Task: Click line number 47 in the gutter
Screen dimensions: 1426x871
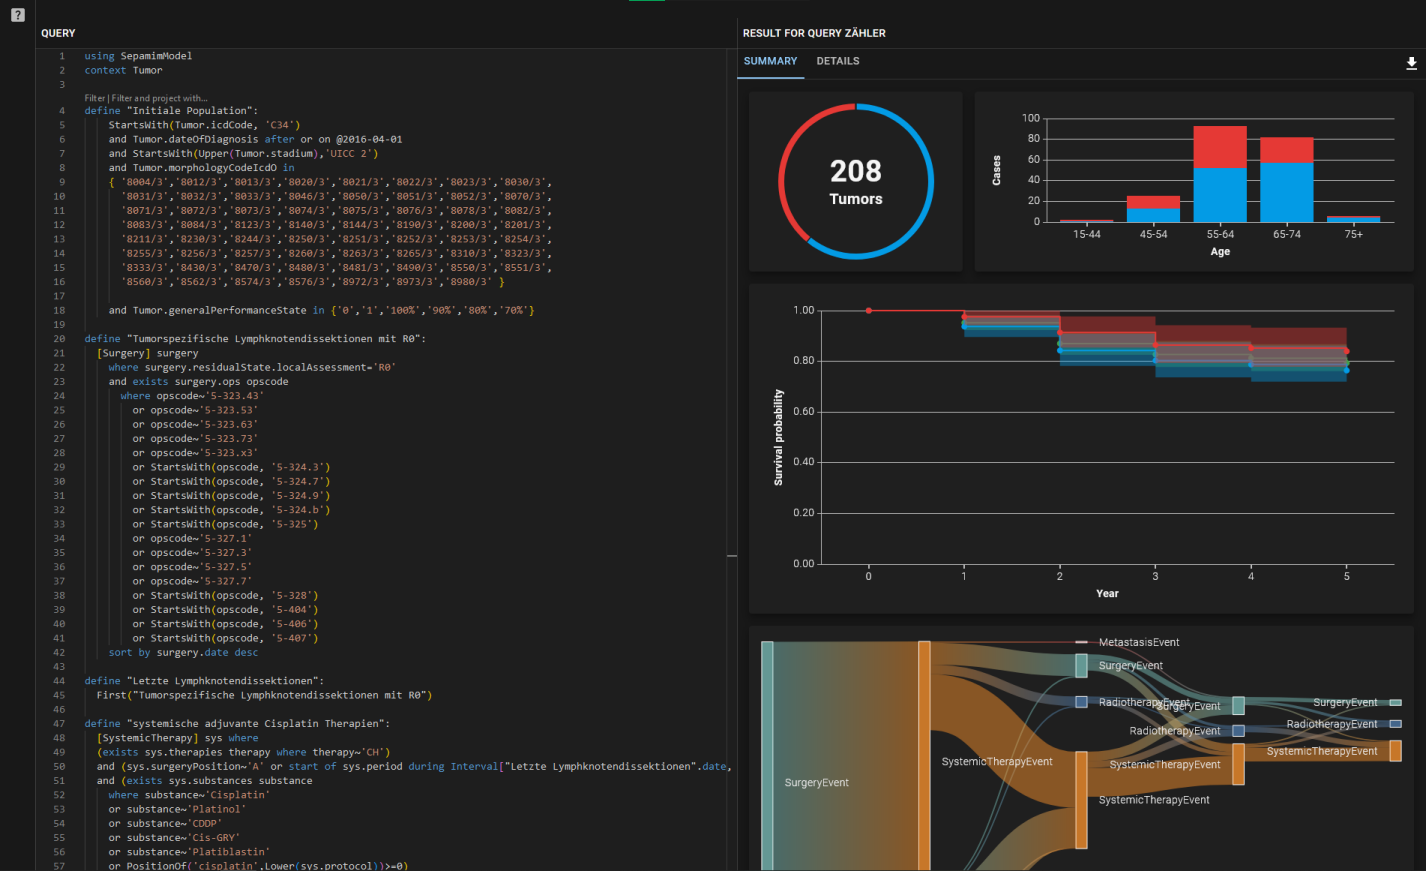Action: (x=59, y=723)
